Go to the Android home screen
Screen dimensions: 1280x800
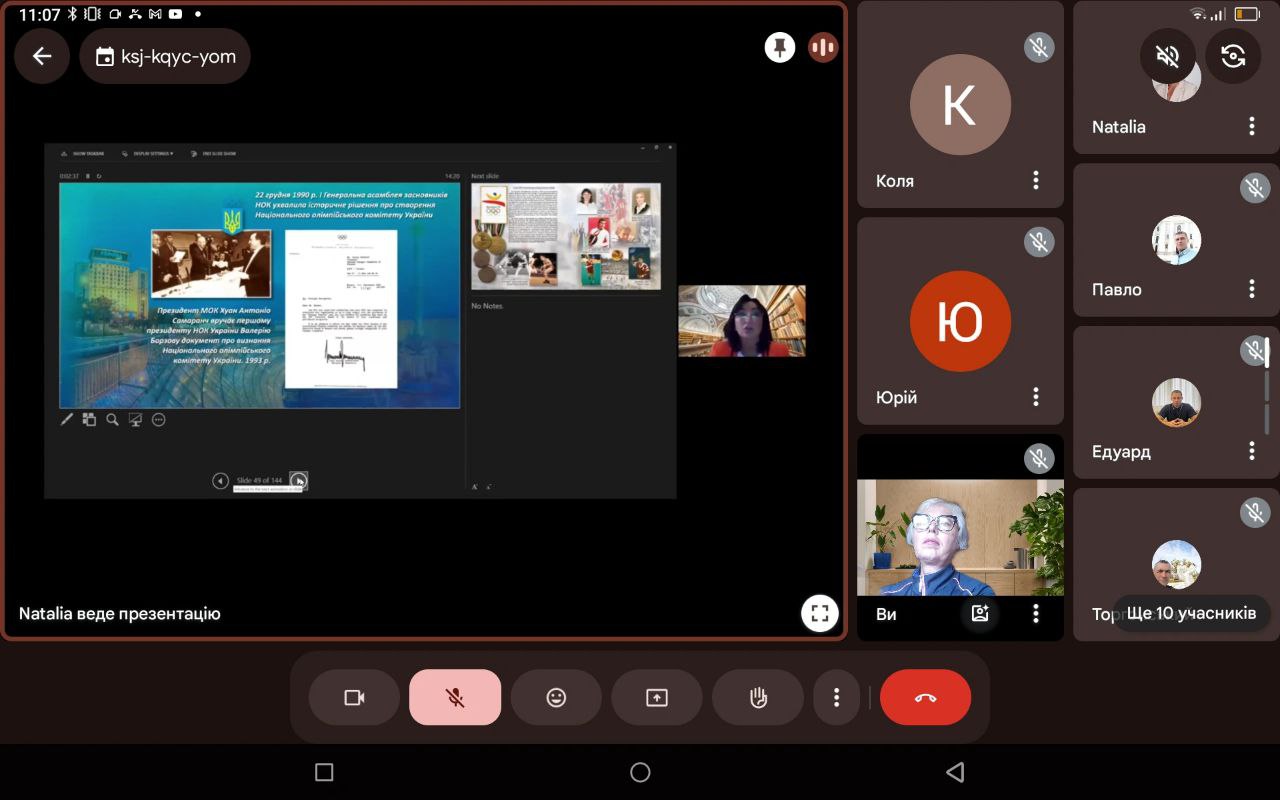[x=640, y=772]
